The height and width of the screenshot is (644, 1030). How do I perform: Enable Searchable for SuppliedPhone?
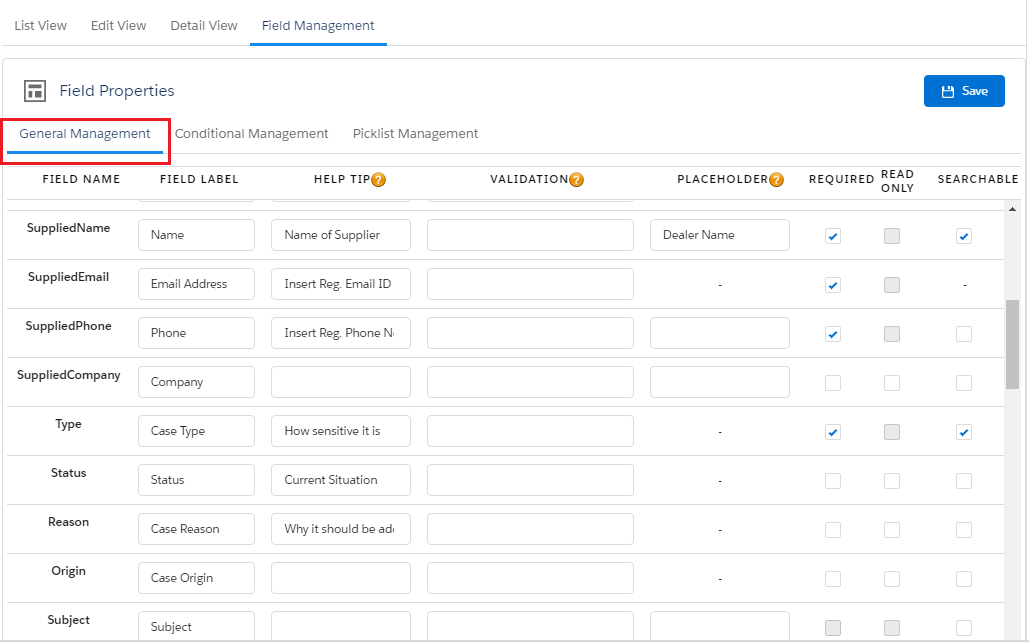click(963, 334)
